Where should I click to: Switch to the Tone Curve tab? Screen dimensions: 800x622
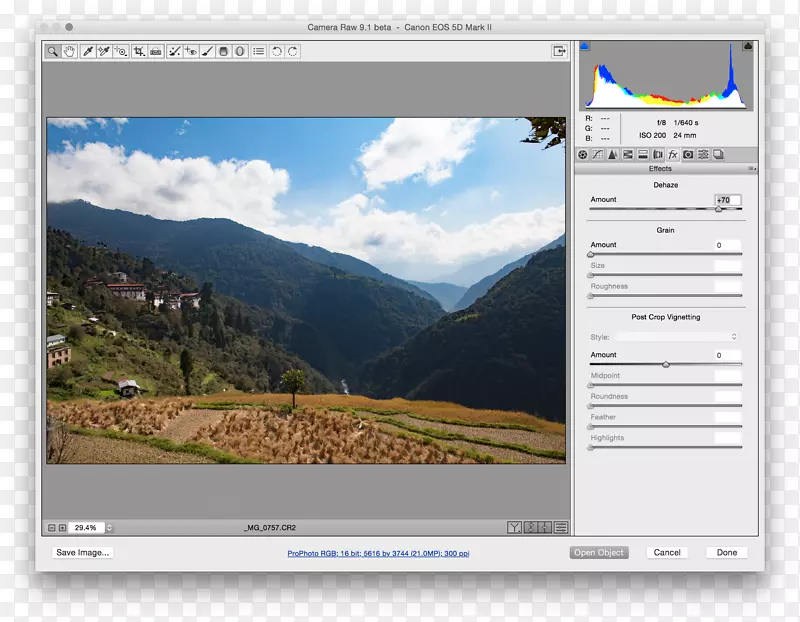pyautogui.click(x=597, y=154)
